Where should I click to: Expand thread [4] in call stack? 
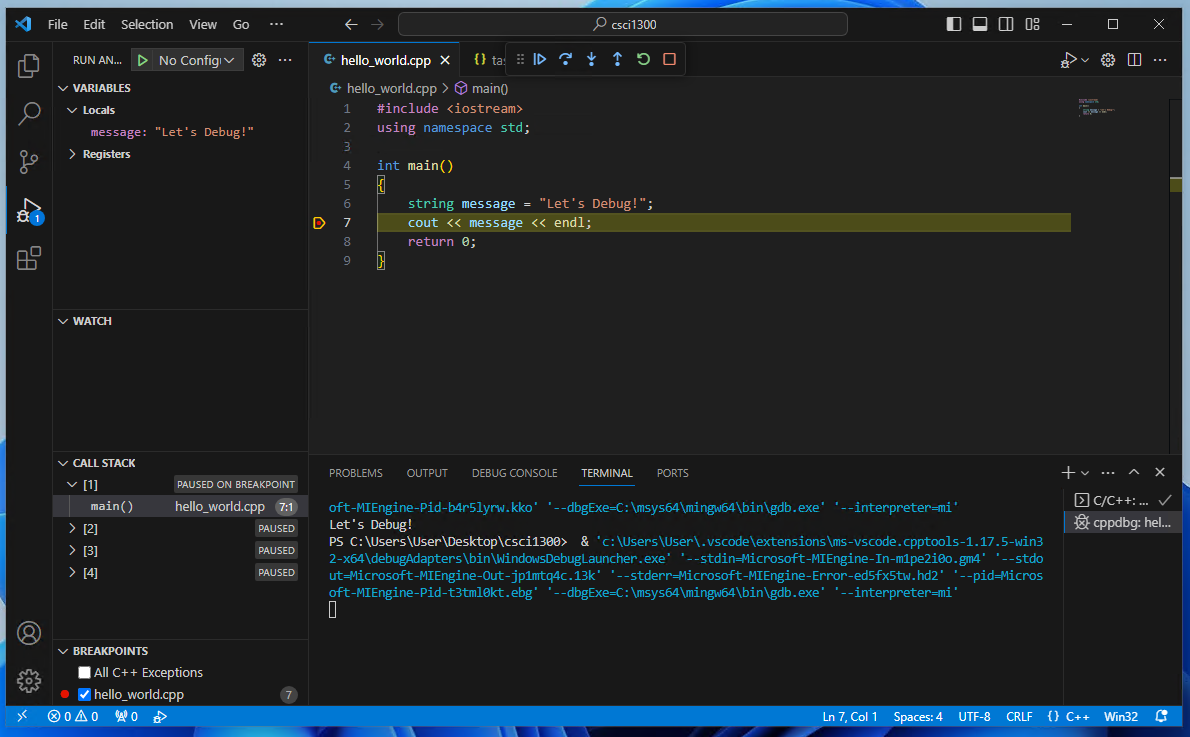(72, 572)
